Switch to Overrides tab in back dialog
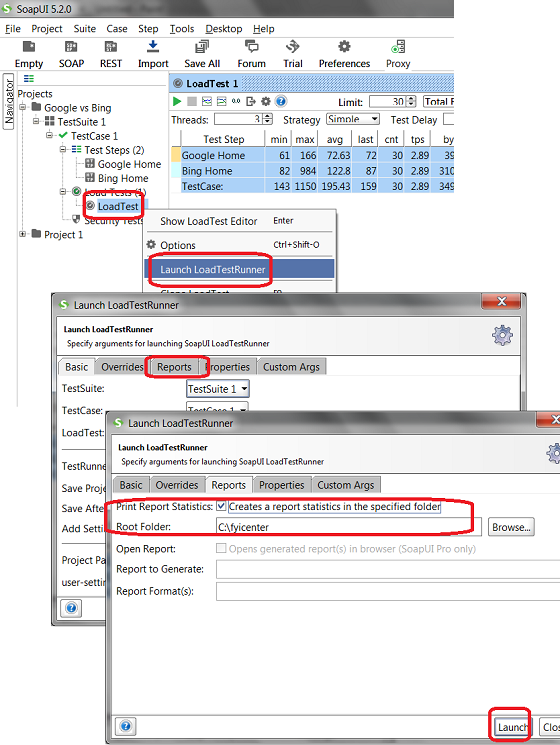Image resolution: width=560 pixels, height=745 pixels. [x=122, y=367]
